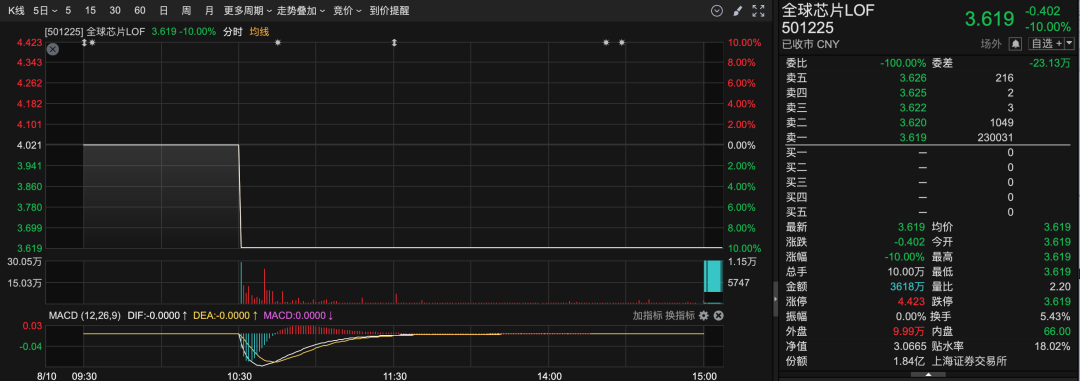This screenshot has width=1080, height=381.
Task: Switch to daily 日 period
Action: [x=163, y=10]
